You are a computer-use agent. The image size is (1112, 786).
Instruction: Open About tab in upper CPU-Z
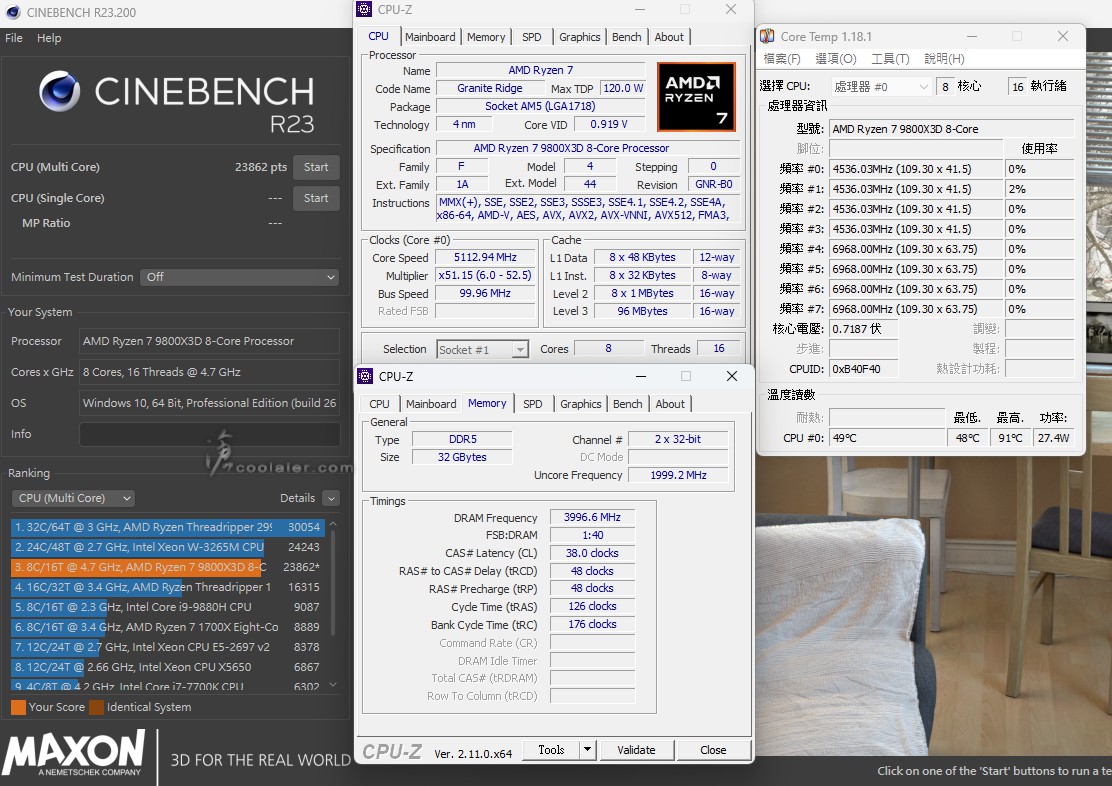[669, 37]
